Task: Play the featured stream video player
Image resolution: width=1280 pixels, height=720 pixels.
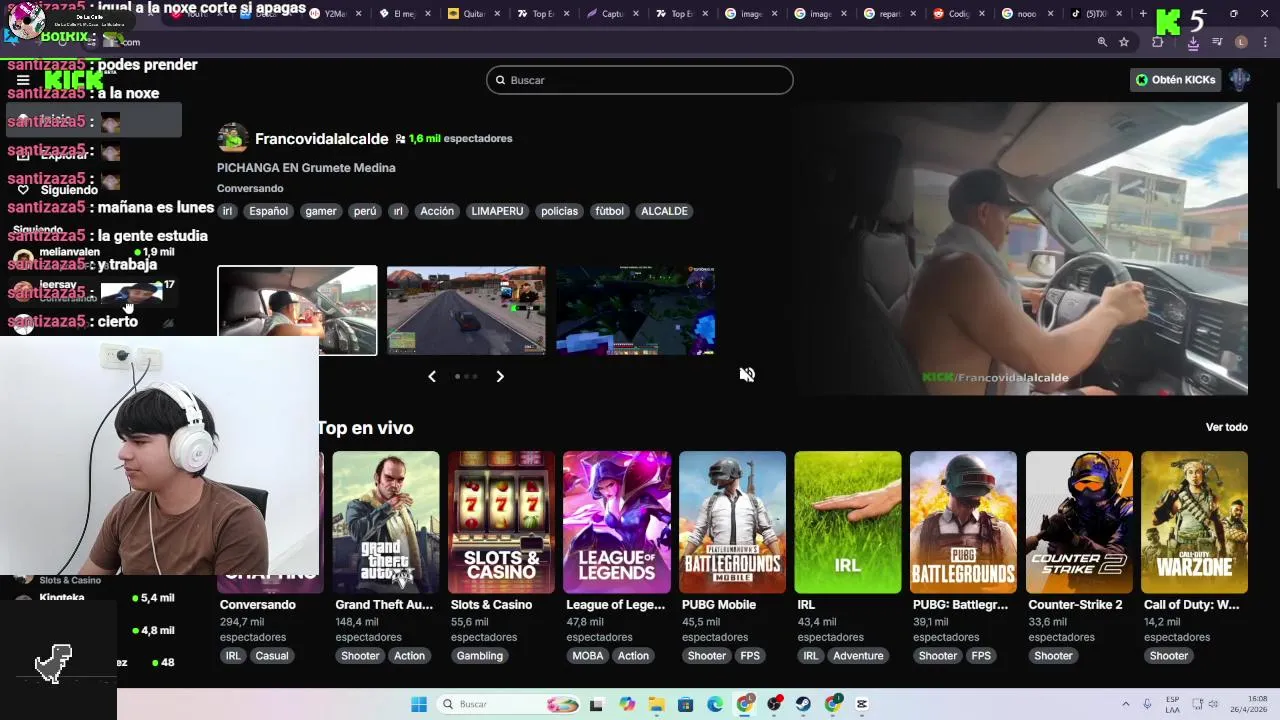Action: tap(1022, 250)
